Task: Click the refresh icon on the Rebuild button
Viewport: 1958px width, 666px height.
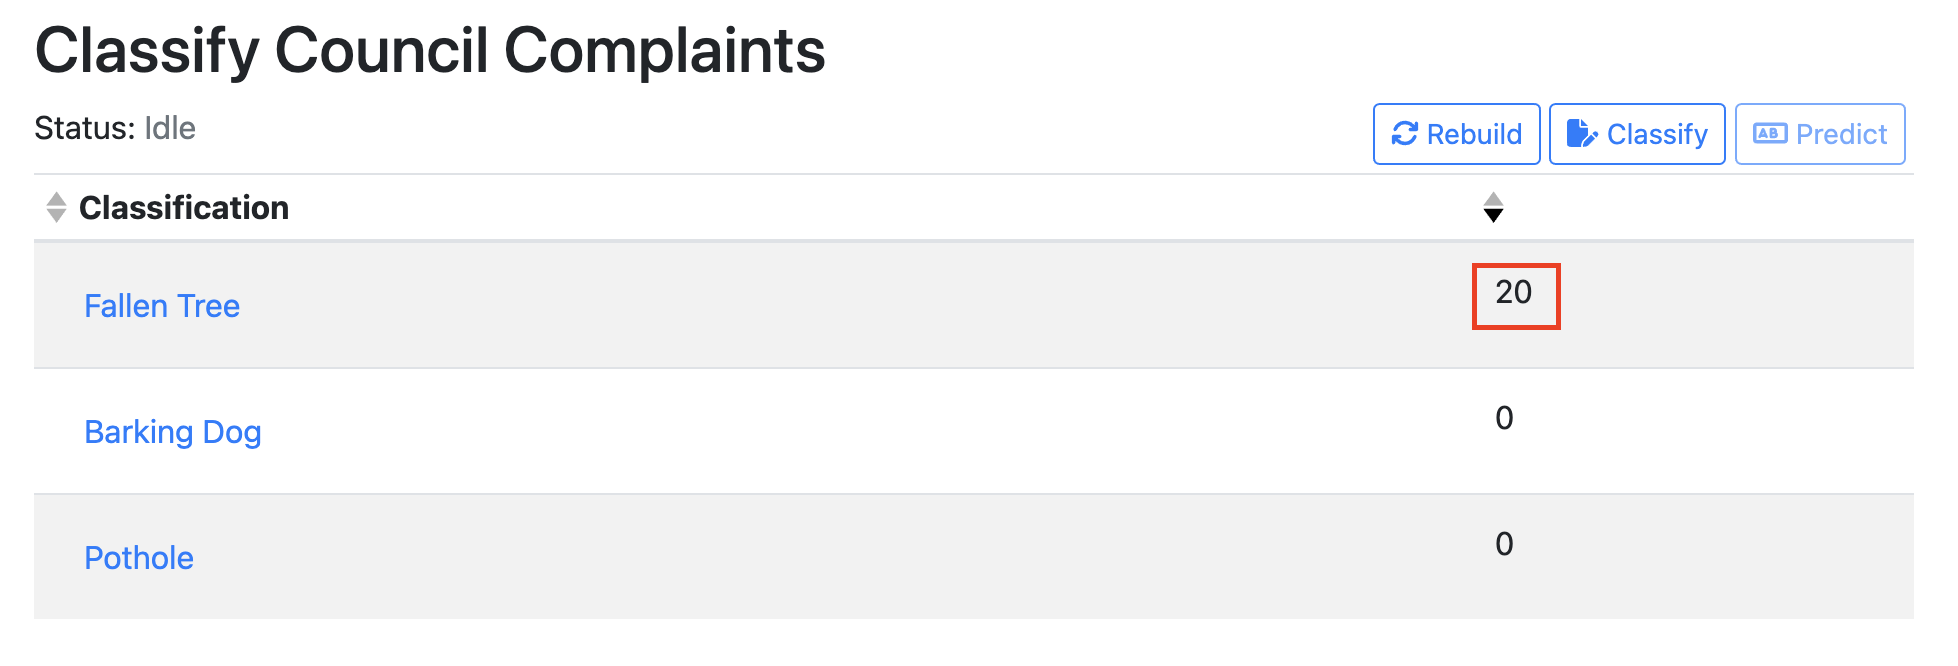Action: point(1404,134)
